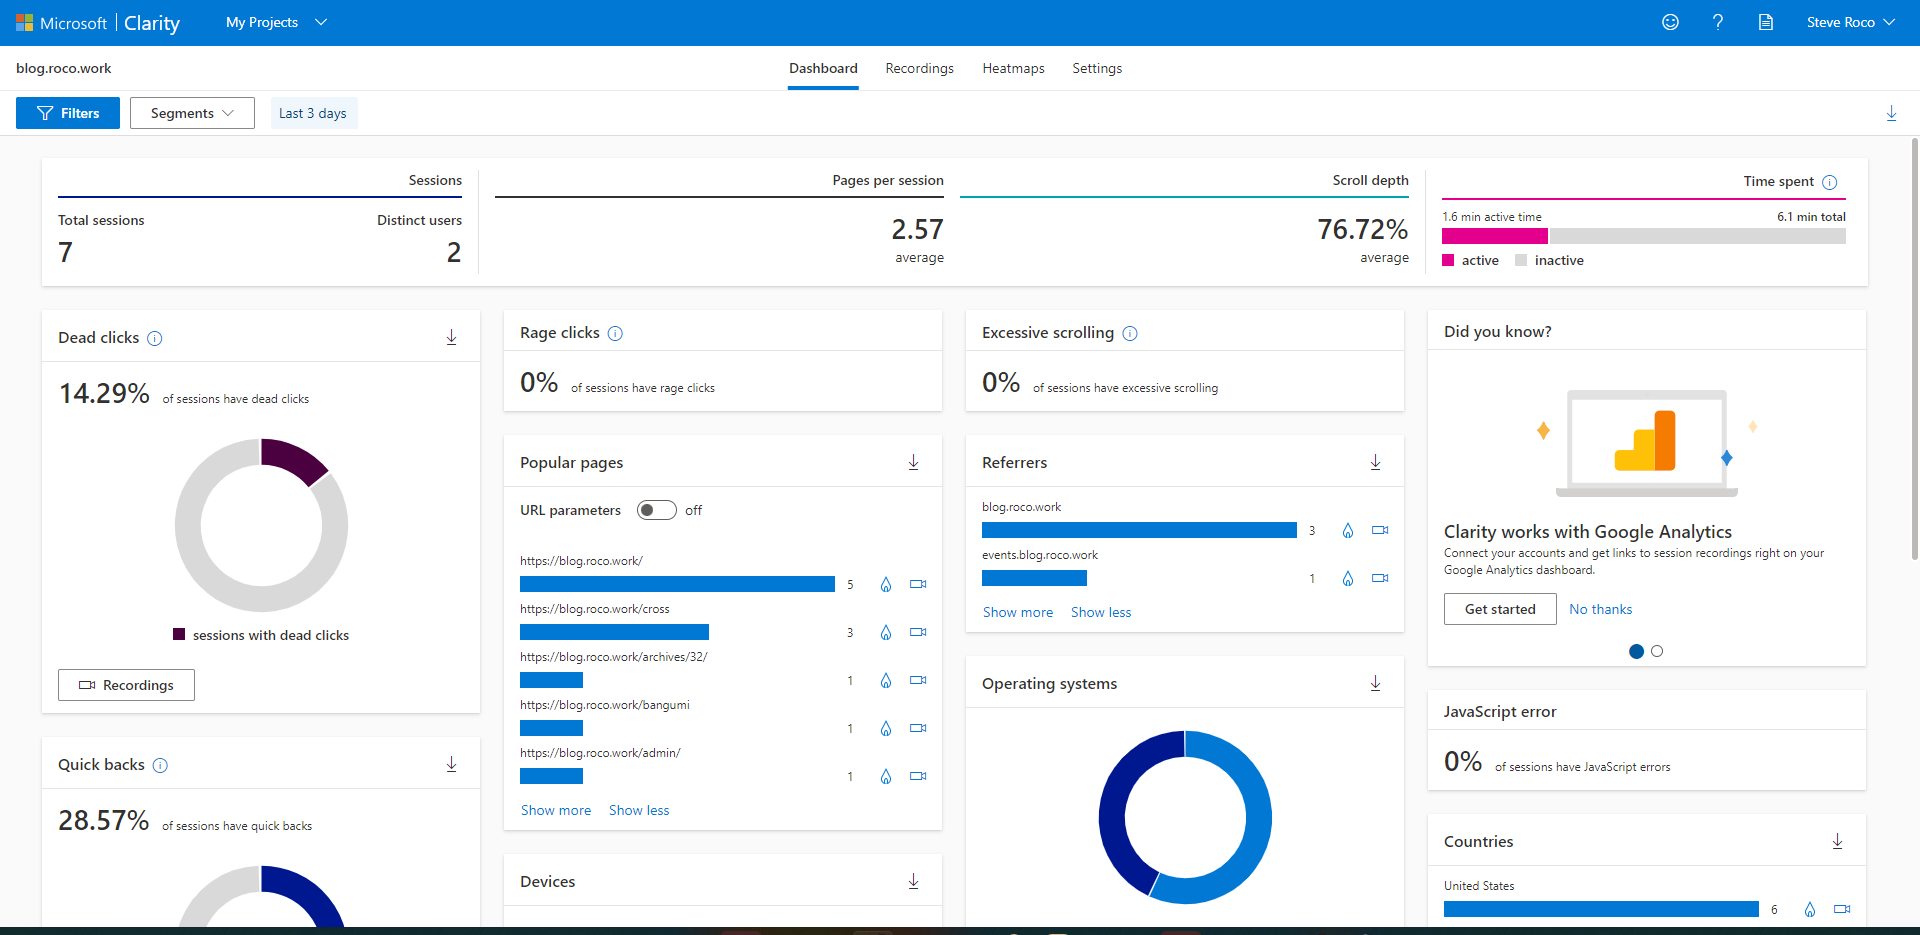Open the help question mark icon
Screen dimensions: 1920x935
pos(1718,22)
